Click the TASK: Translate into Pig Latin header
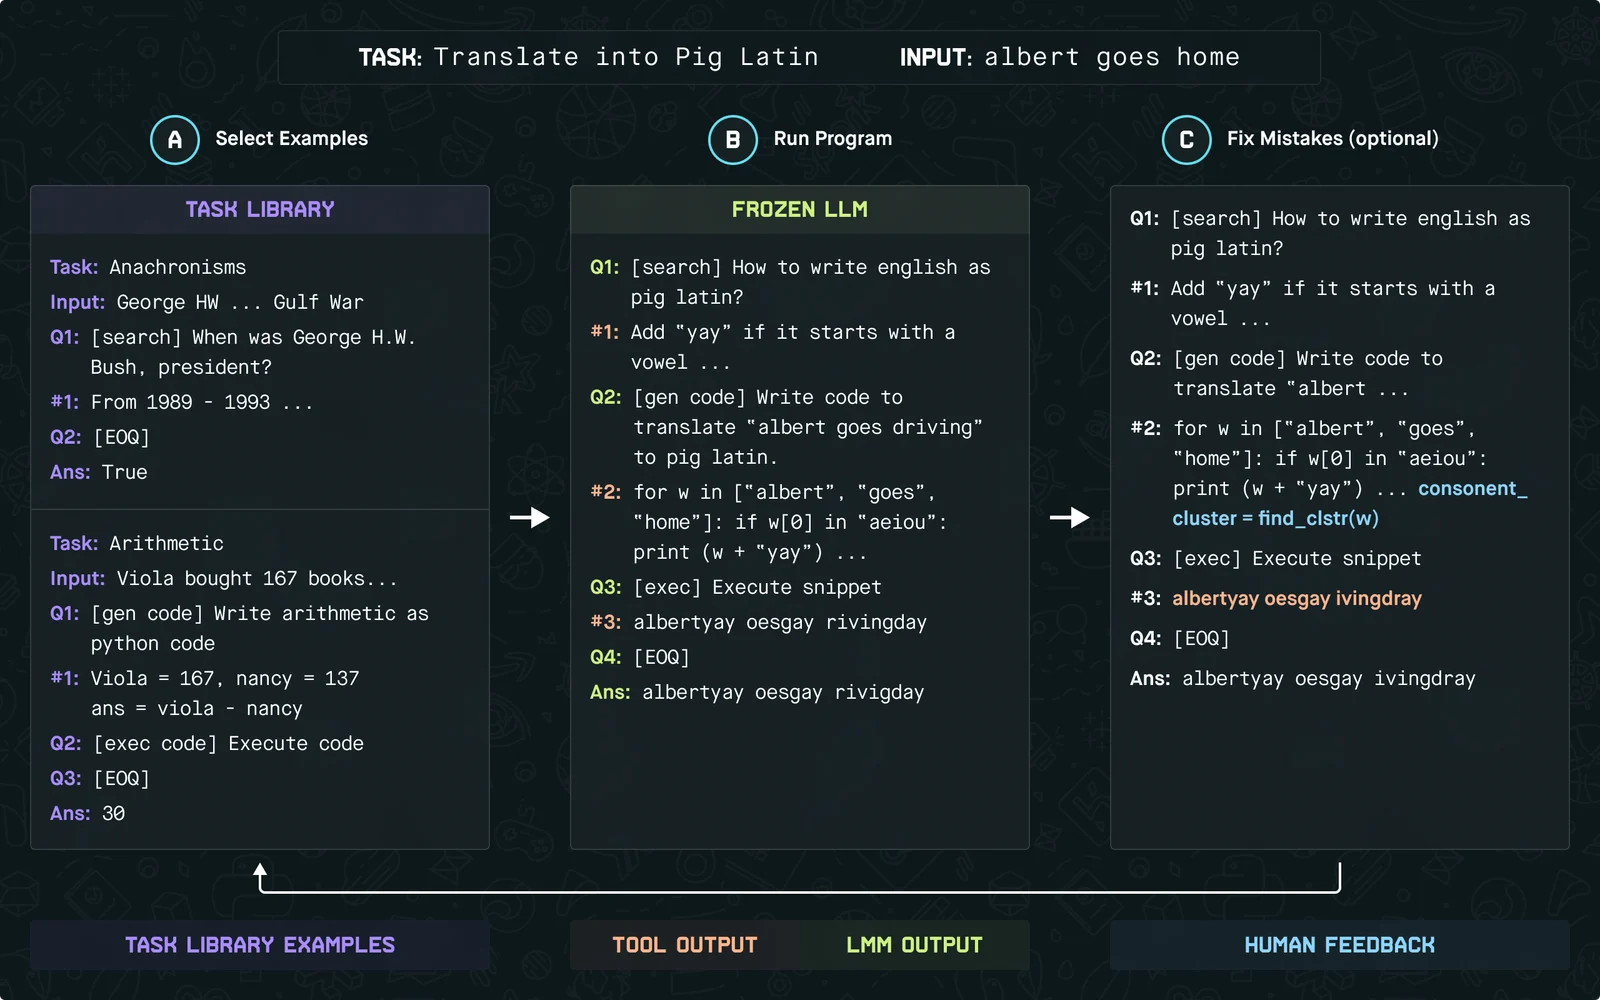 point(588,57)
